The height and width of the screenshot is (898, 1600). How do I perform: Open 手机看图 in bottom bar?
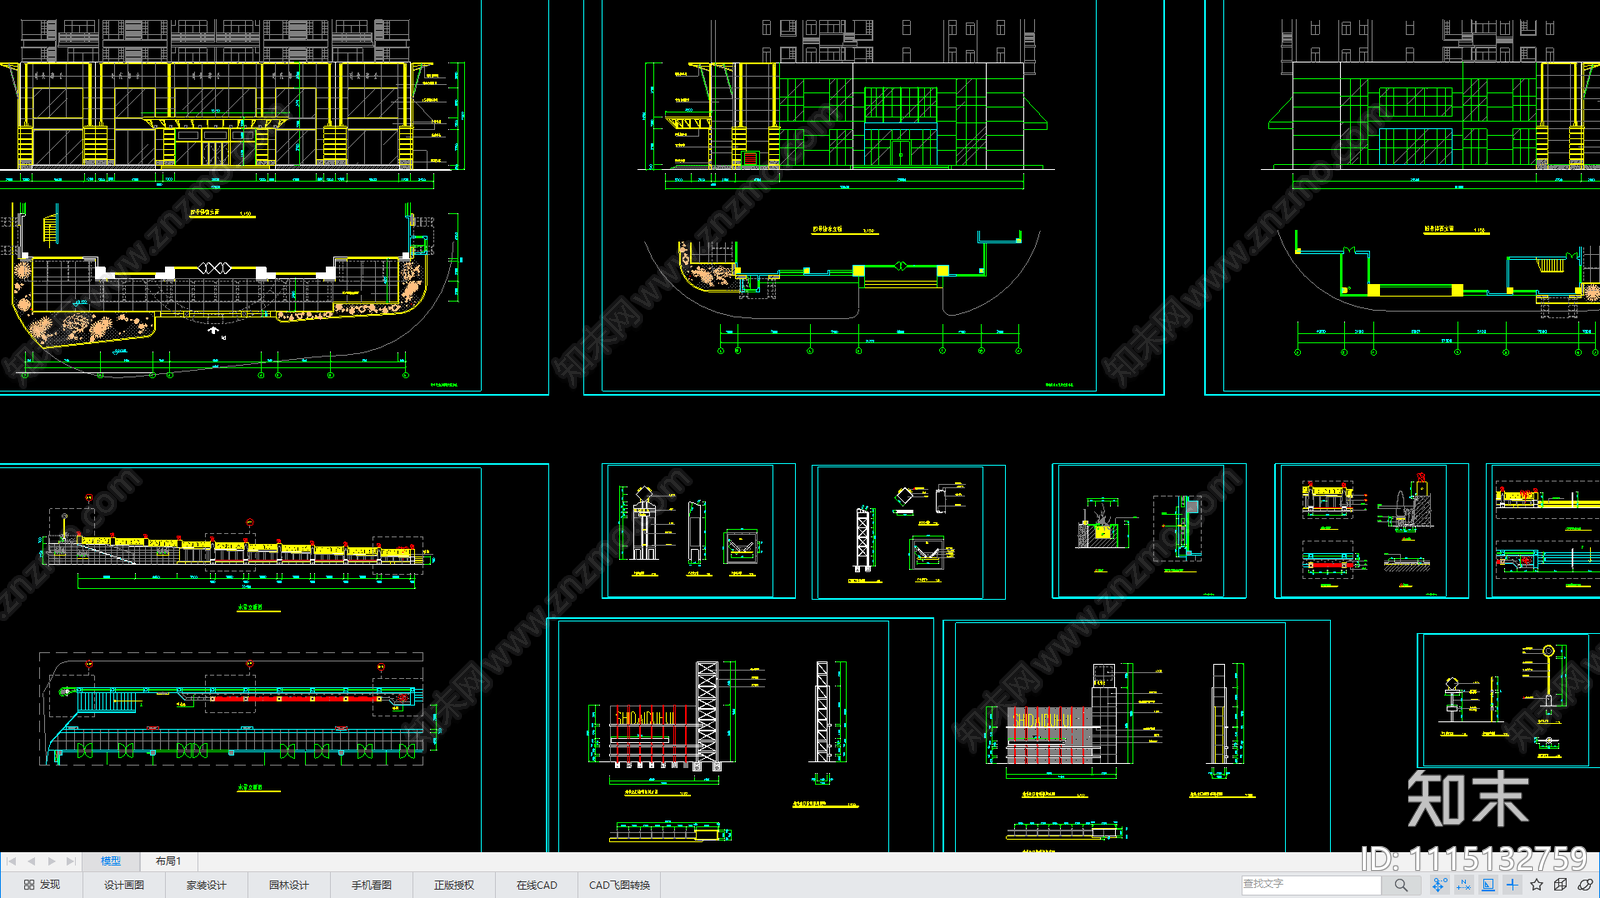[x=371, y=885]
